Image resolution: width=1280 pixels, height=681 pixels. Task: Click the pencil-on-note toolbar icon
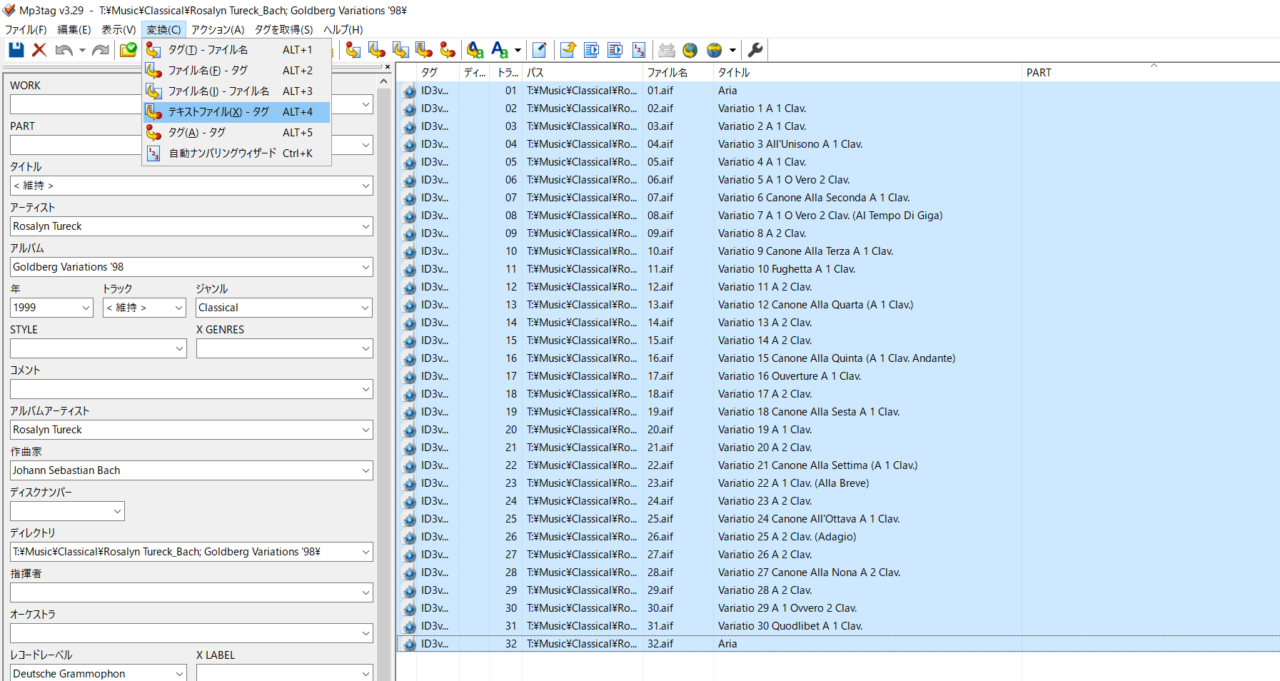pyautogui.click(x=540, y=50)
